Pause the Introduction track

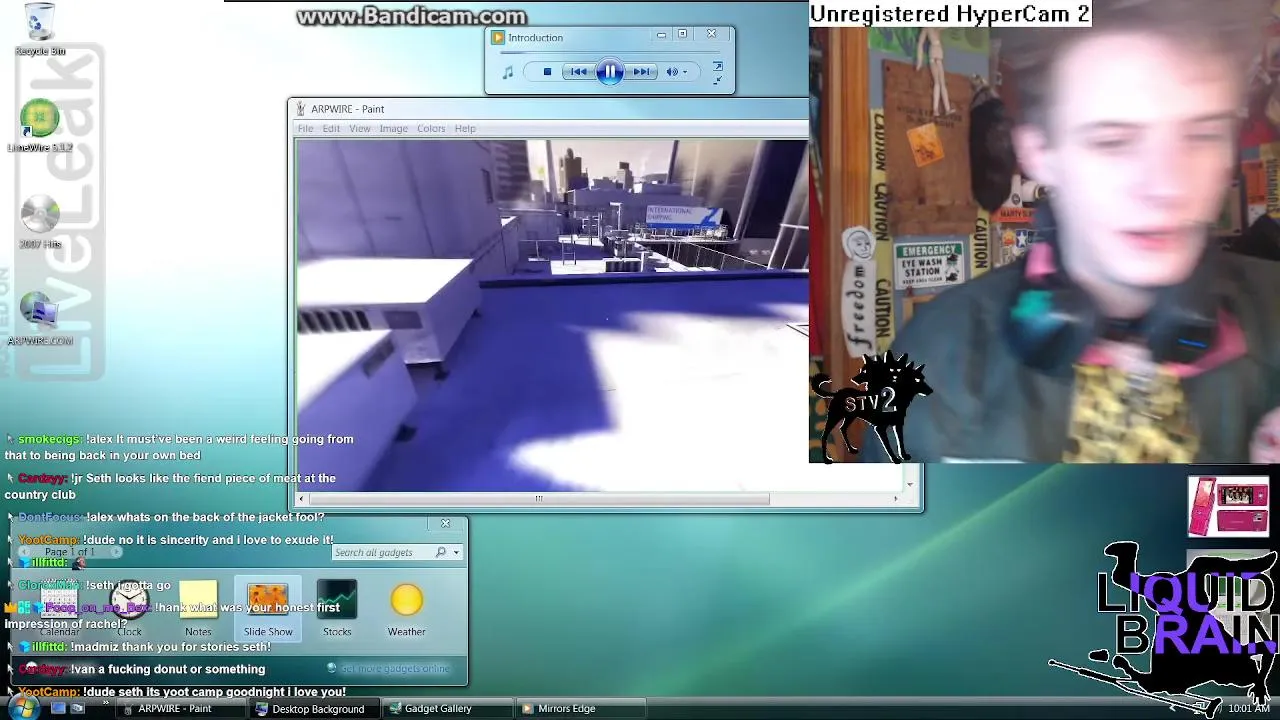pos(609,72)
